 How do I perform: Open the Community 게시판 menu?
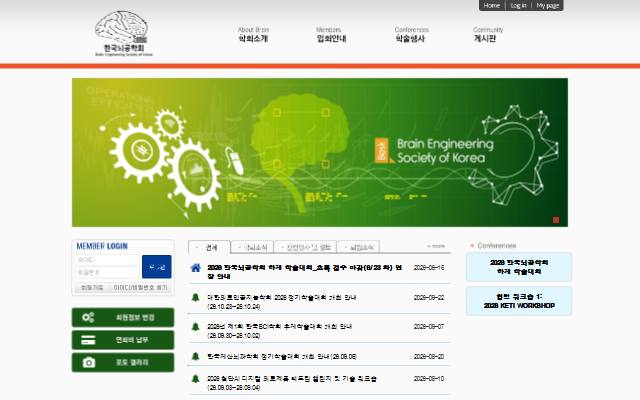[x=487, y=35]
